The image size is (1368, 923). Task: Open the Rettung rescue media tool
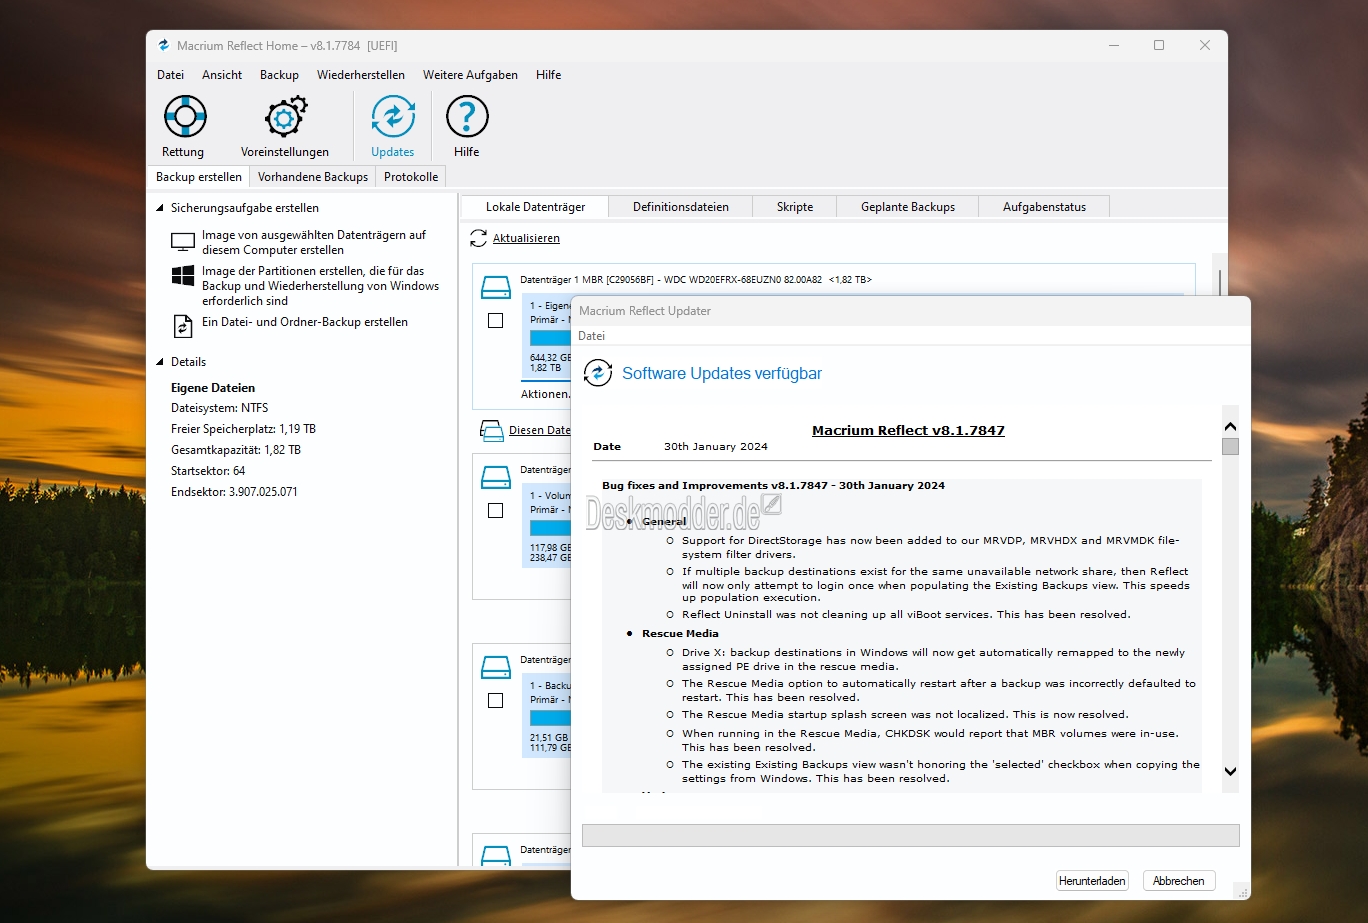pyautogui.click(x=184, y=117)
